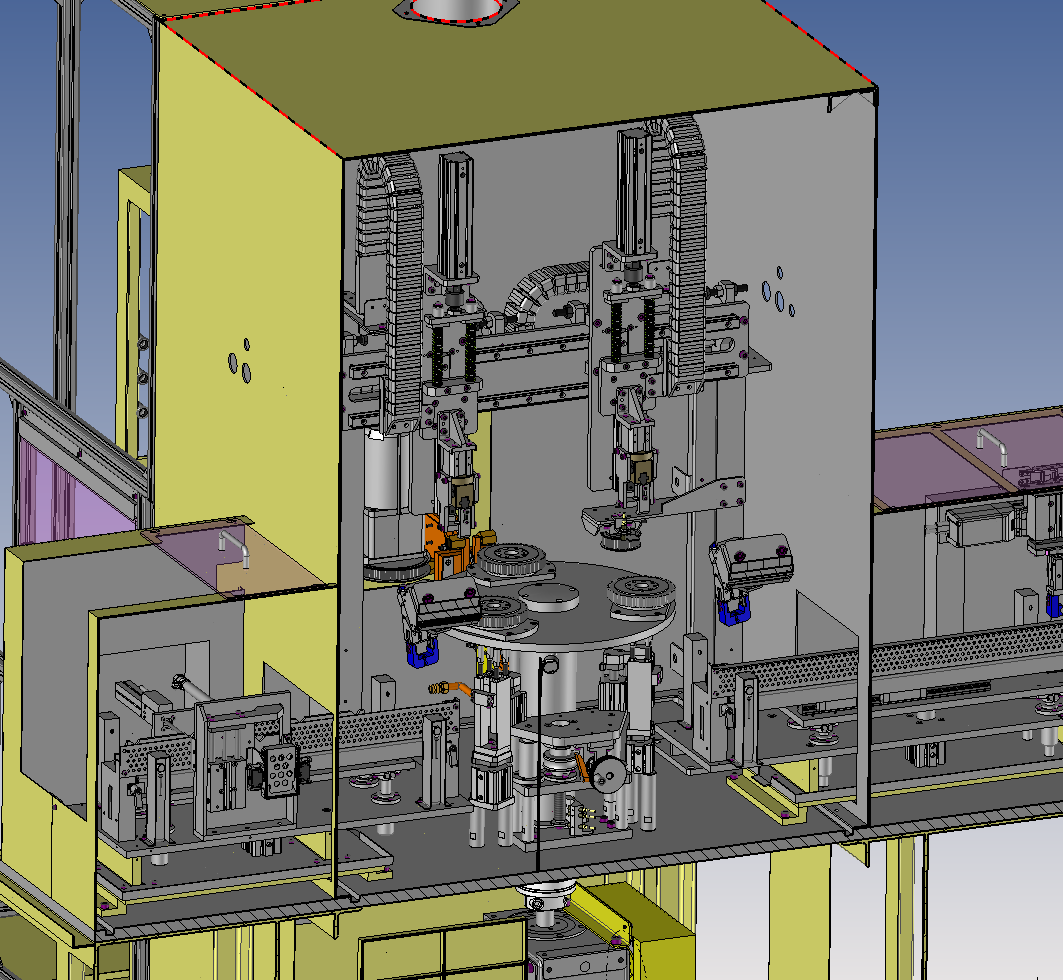Click the handle on the right purple cover
This screenshot has height=980, width=1063.
pos(990,446)
